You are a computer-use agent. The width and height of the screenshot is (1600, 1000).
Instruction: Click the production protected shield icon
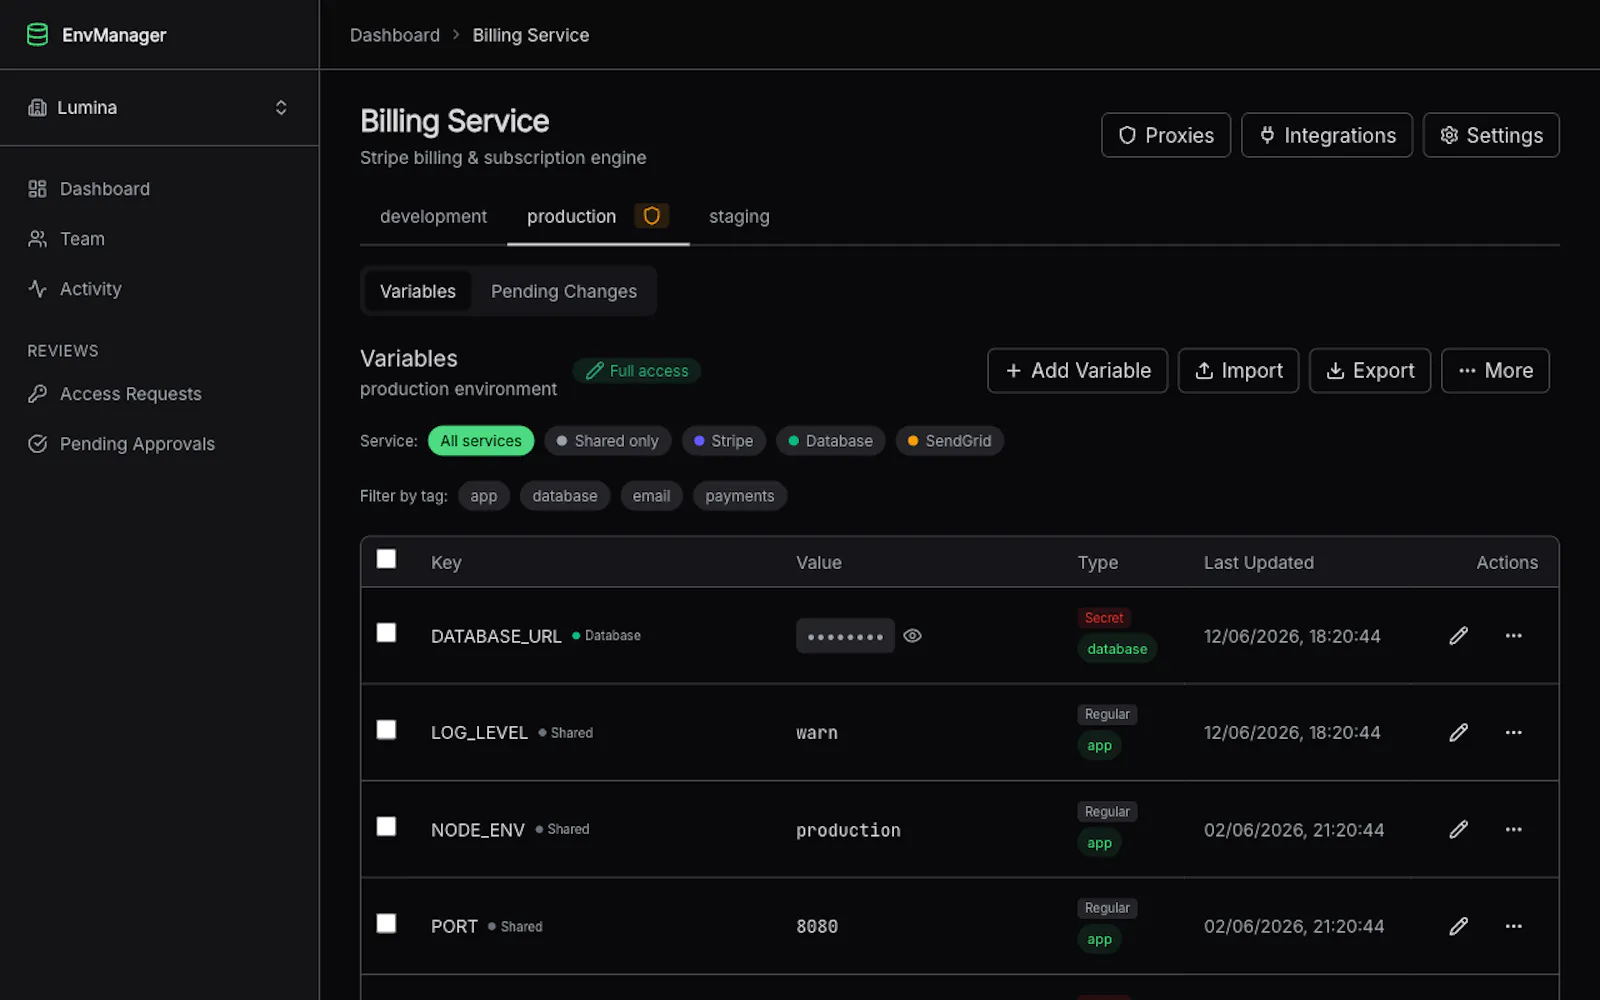[652, 216]
